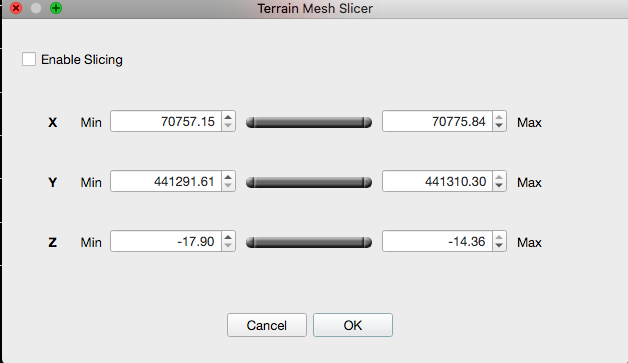This screenshot has height=363, width=628.
Task: Increase Z Min value using up stepper
Action: pos(228,237)
